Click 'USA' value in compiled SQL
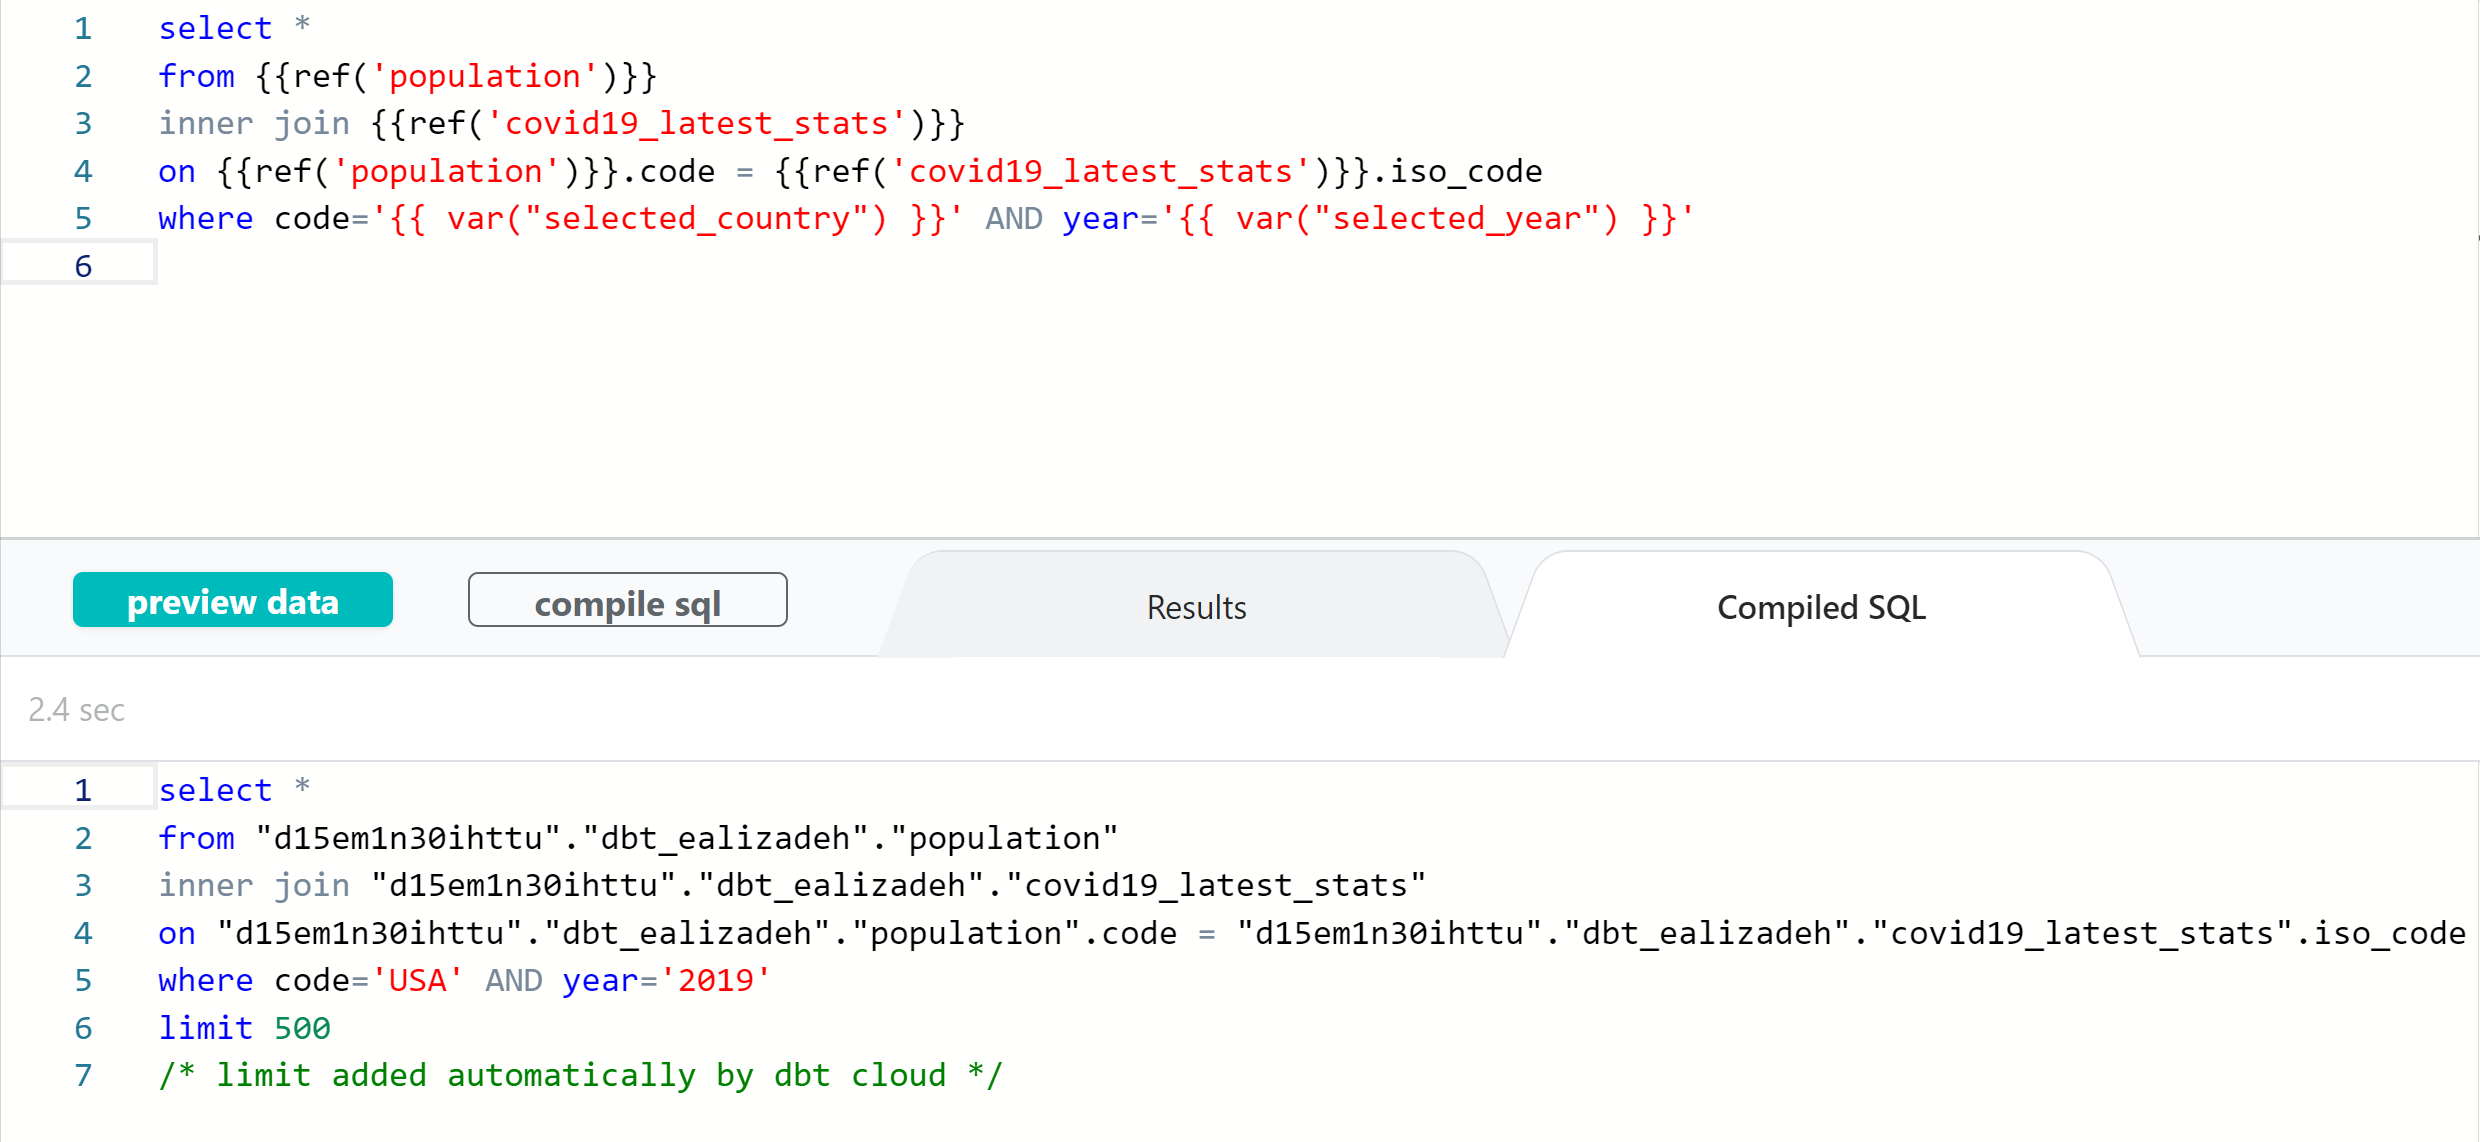 click(417, 981)
